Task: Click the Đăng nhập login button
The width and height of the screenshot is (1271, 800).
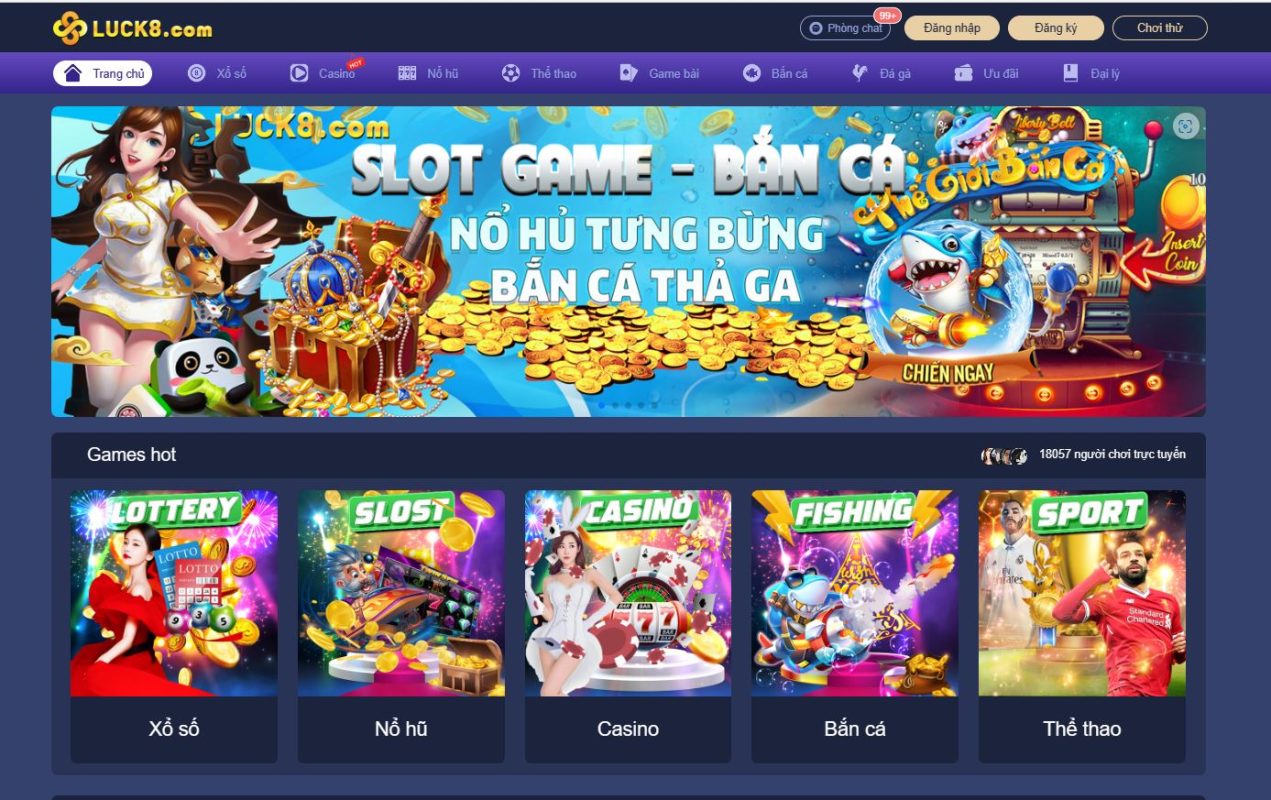Action: coord(952,28)
